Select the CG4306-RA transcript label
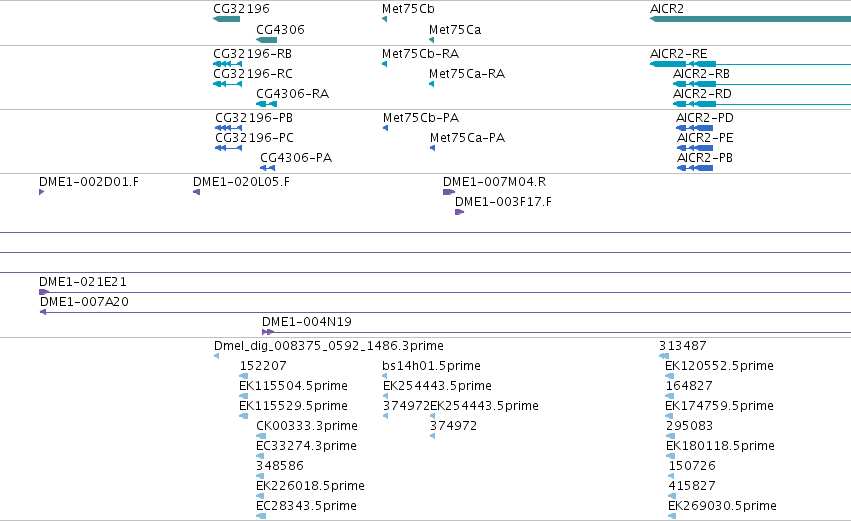This screenshot has width=851, height=521. coord(293,94)
